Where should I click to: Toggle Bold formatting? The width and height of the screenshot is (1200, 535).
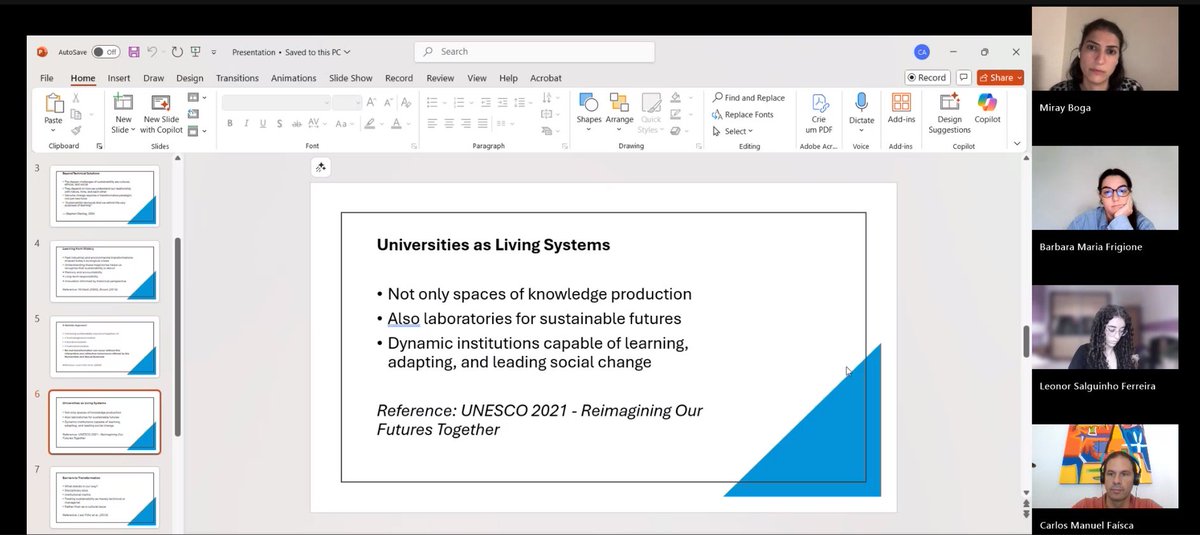click(230, 124)
